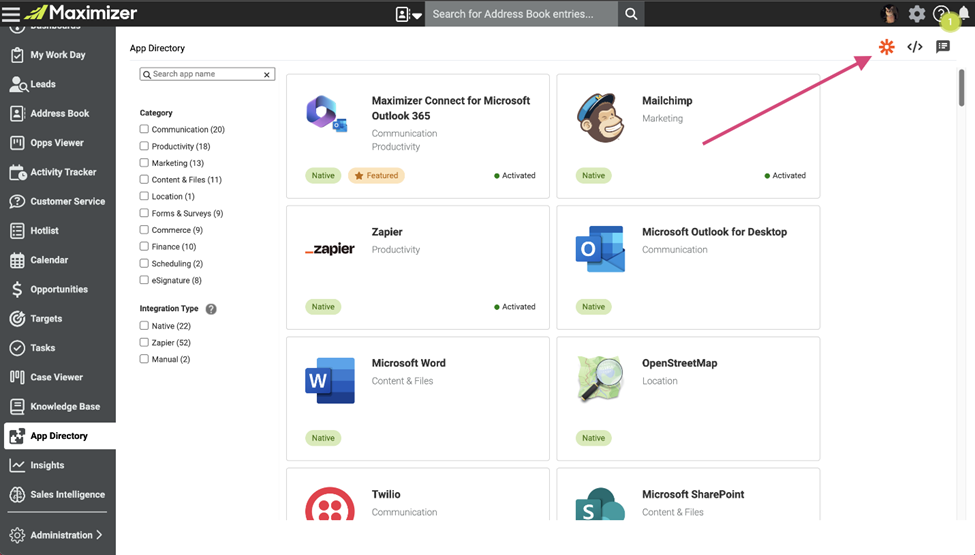The height and width of the screenshot is (555, 975).
Task: Filter by Native (22) integration type
Action: pos(144,326)
